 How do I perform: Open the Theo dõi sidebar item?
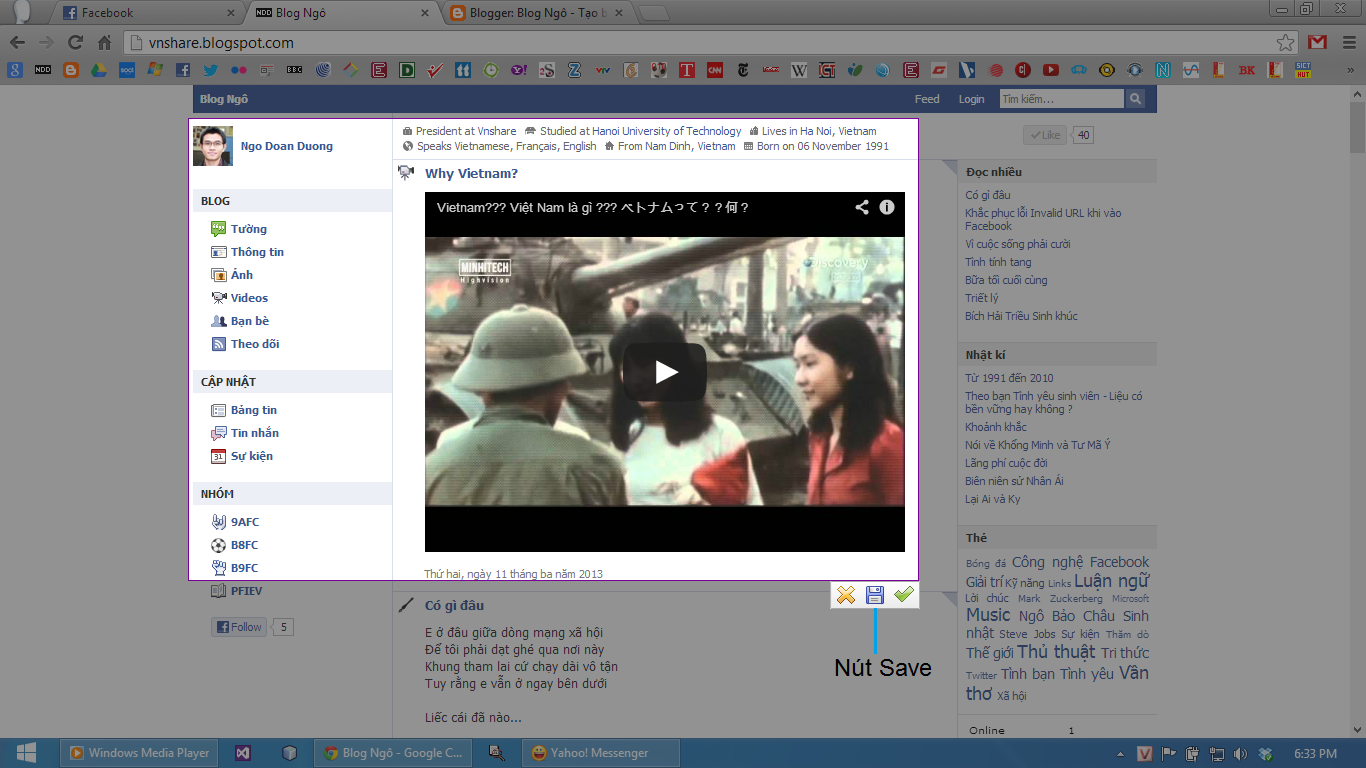point(255,344)
